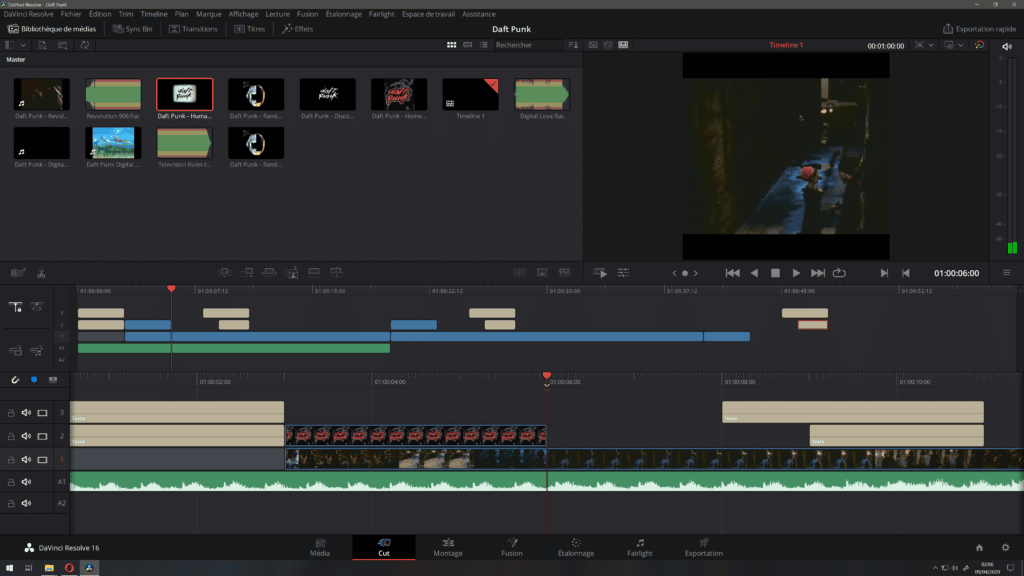
Task: Click the bypass color grades icon
Action: [x=979, y=45]
